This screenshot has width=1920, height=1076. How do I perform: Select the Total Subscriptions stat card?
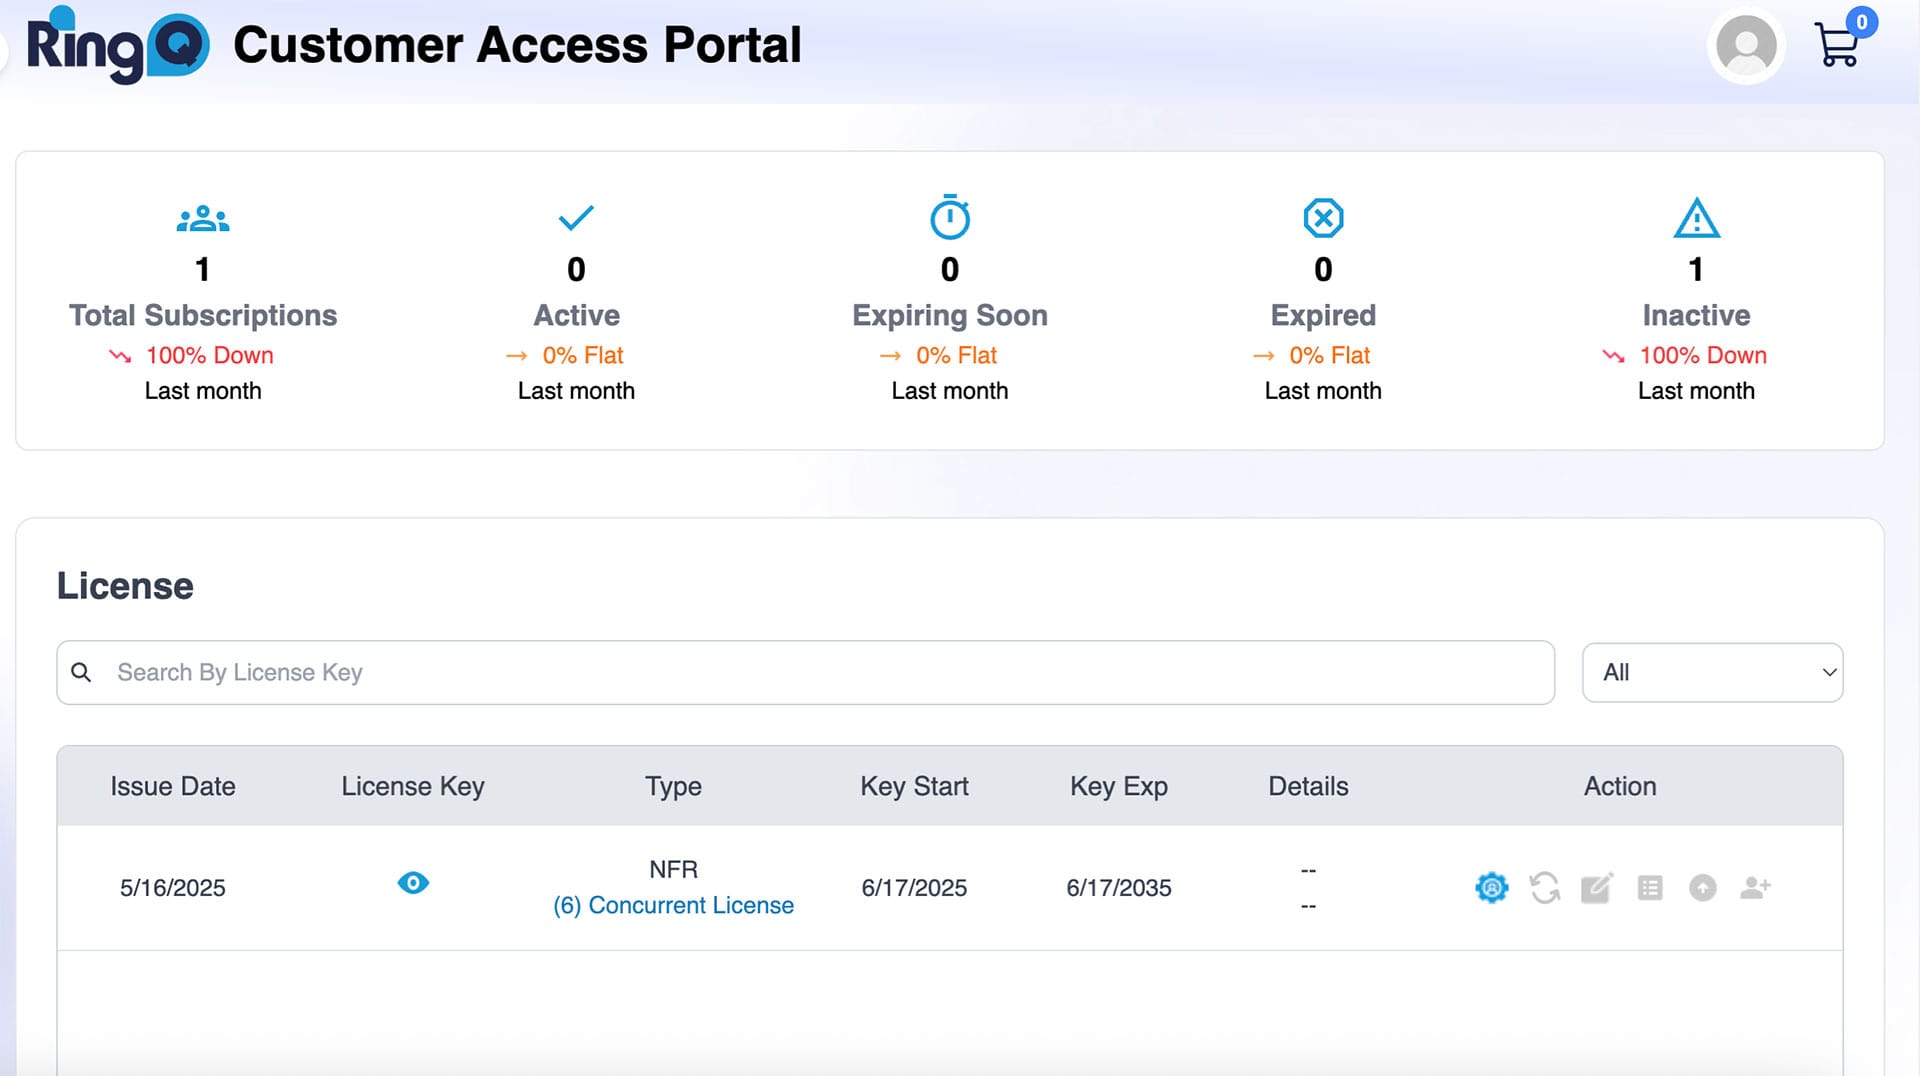point(203,300)
